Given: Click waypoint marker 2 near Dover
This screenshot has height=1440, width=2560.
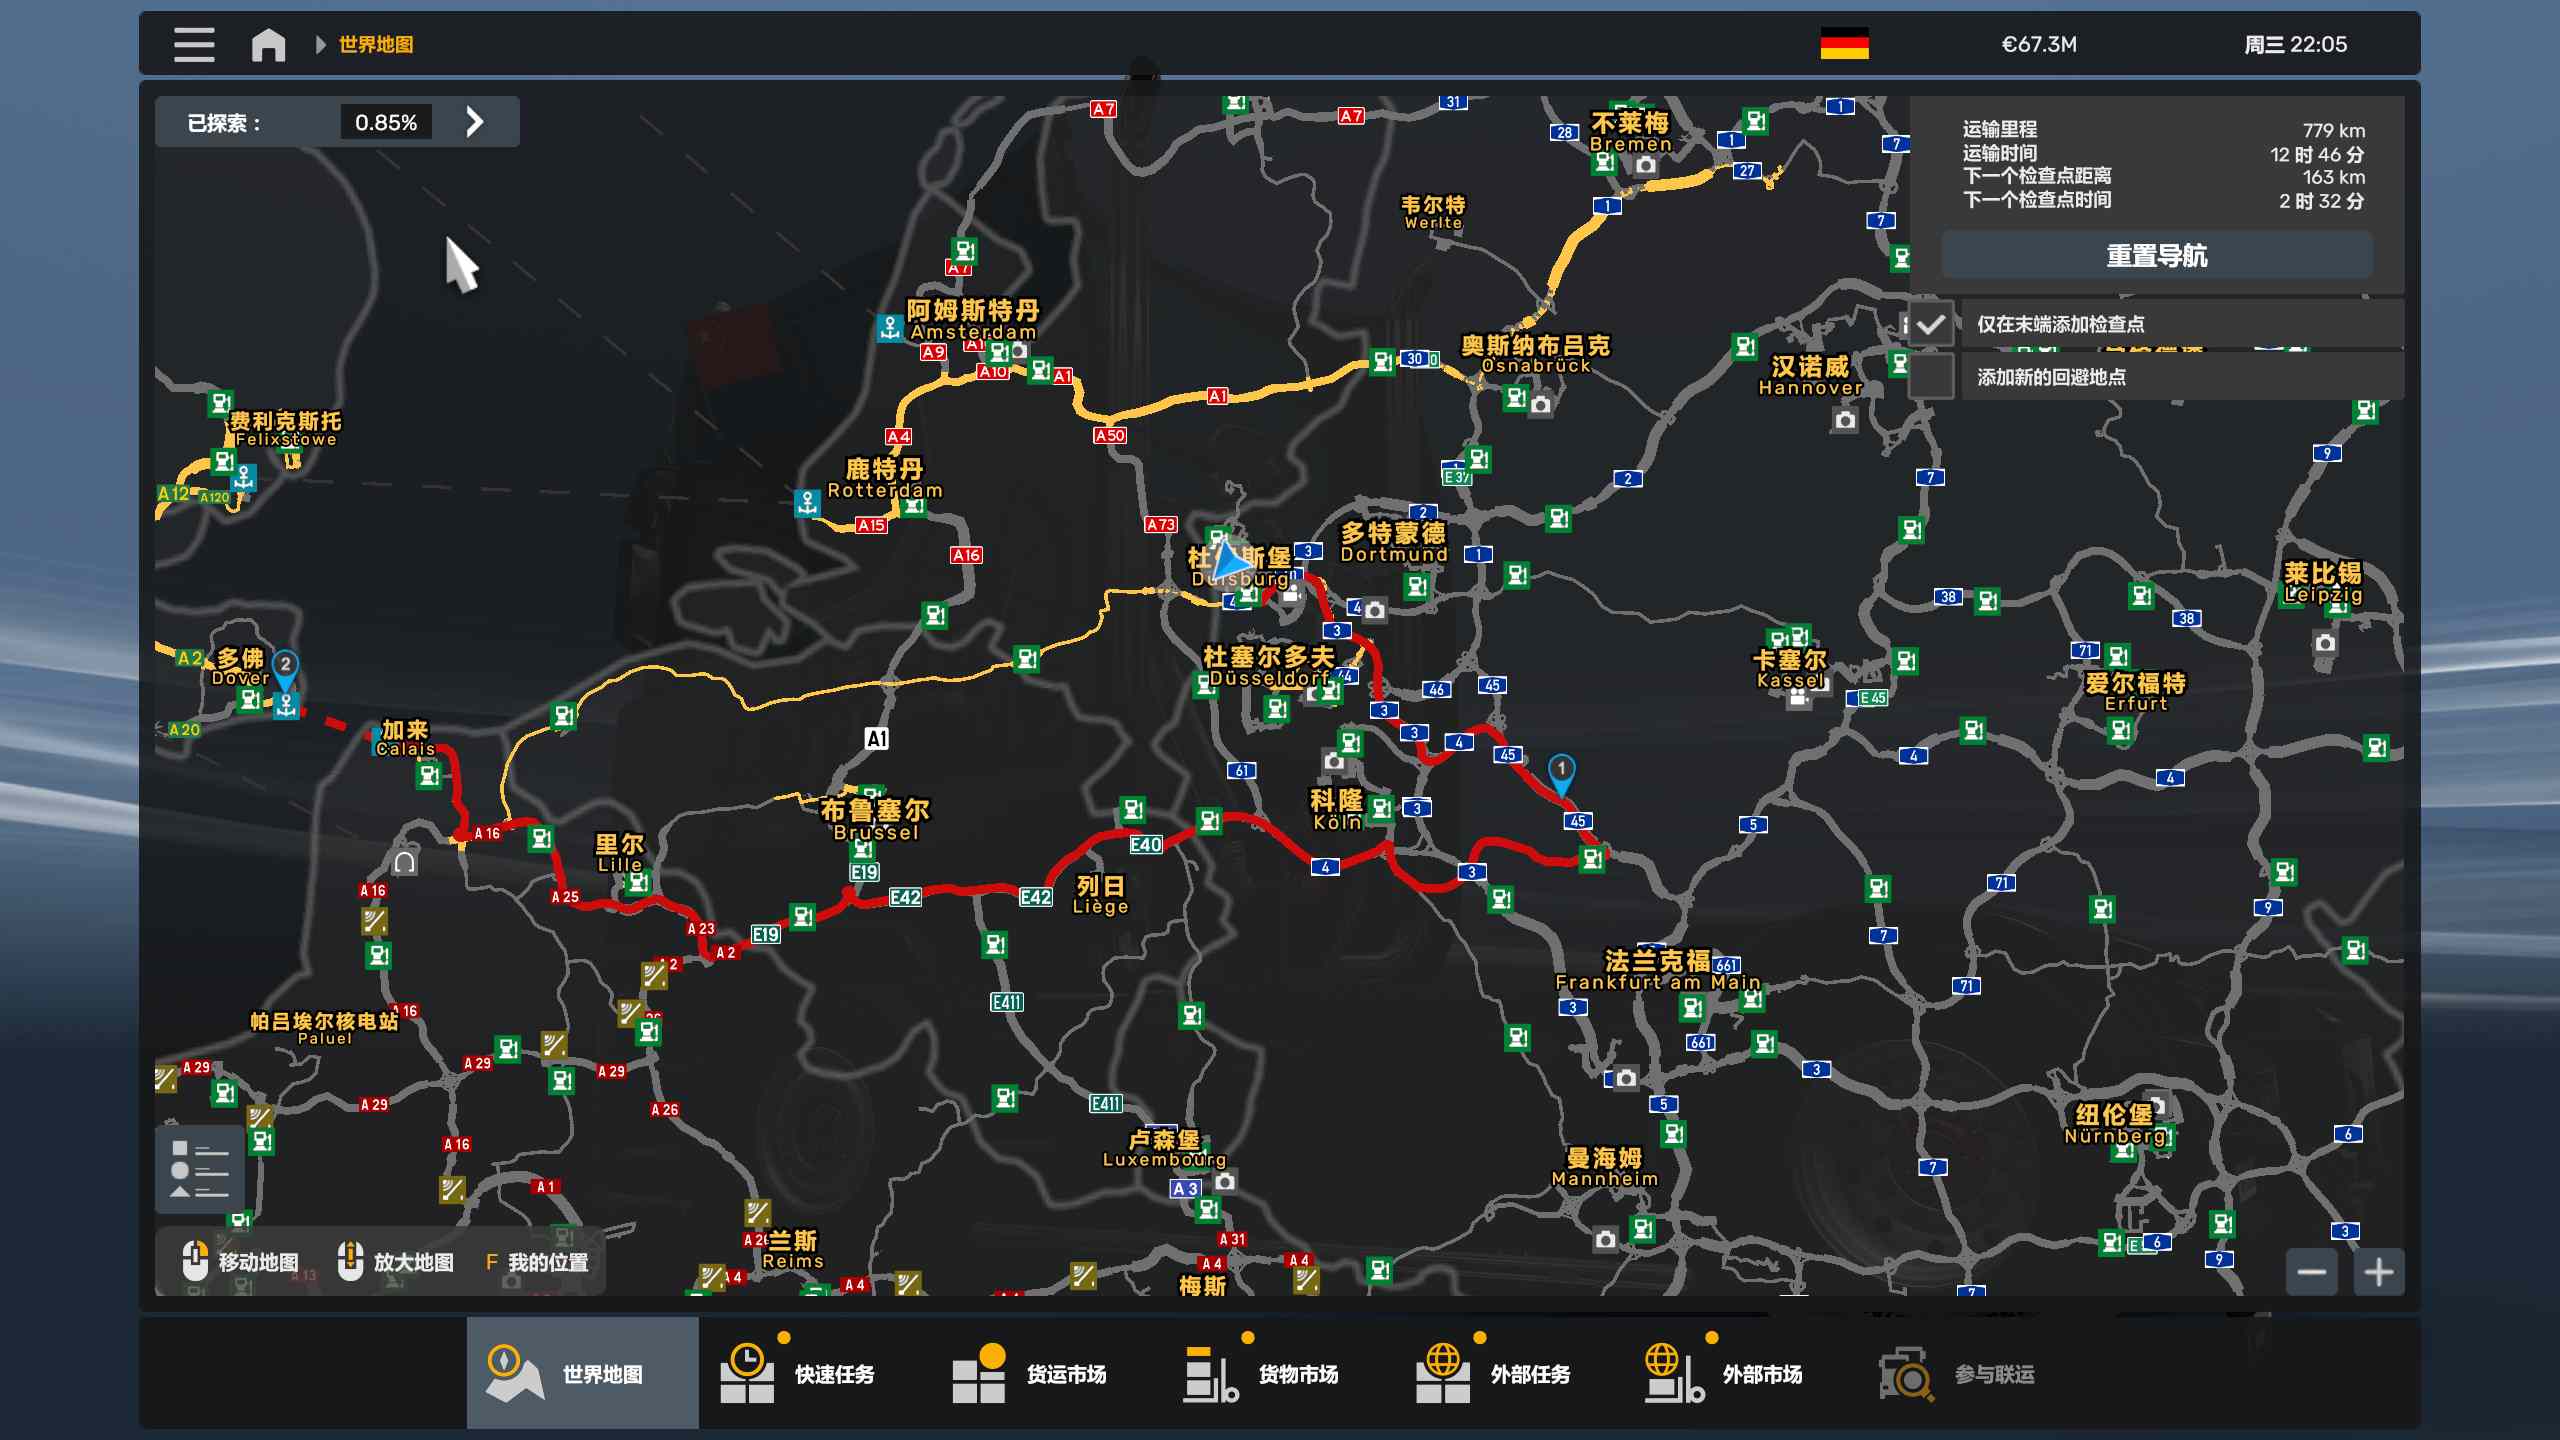Looking at the screenshot, I should (x=285, y=668).
